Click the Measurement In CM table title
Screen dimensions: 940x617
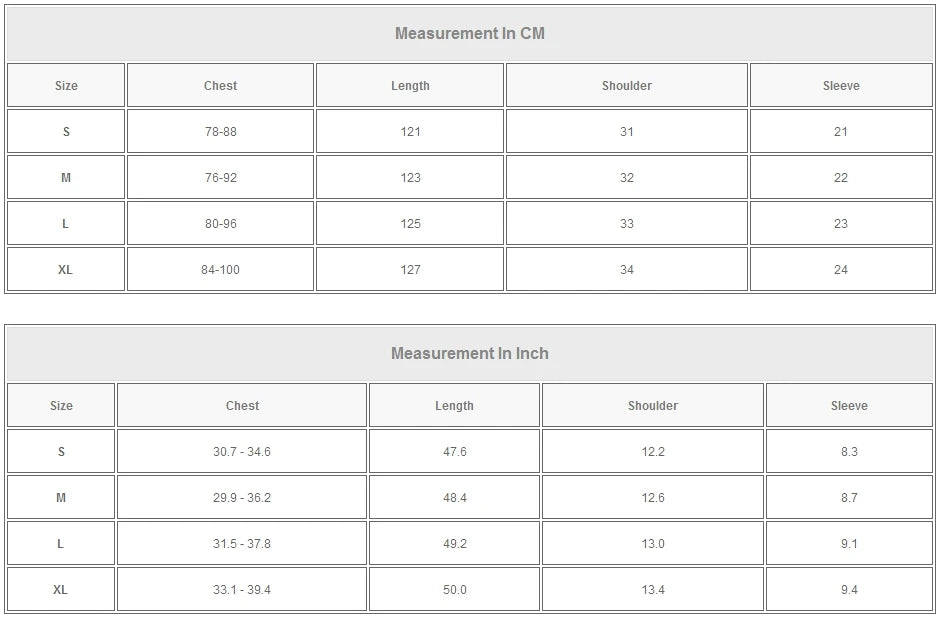tap(470, 33)
